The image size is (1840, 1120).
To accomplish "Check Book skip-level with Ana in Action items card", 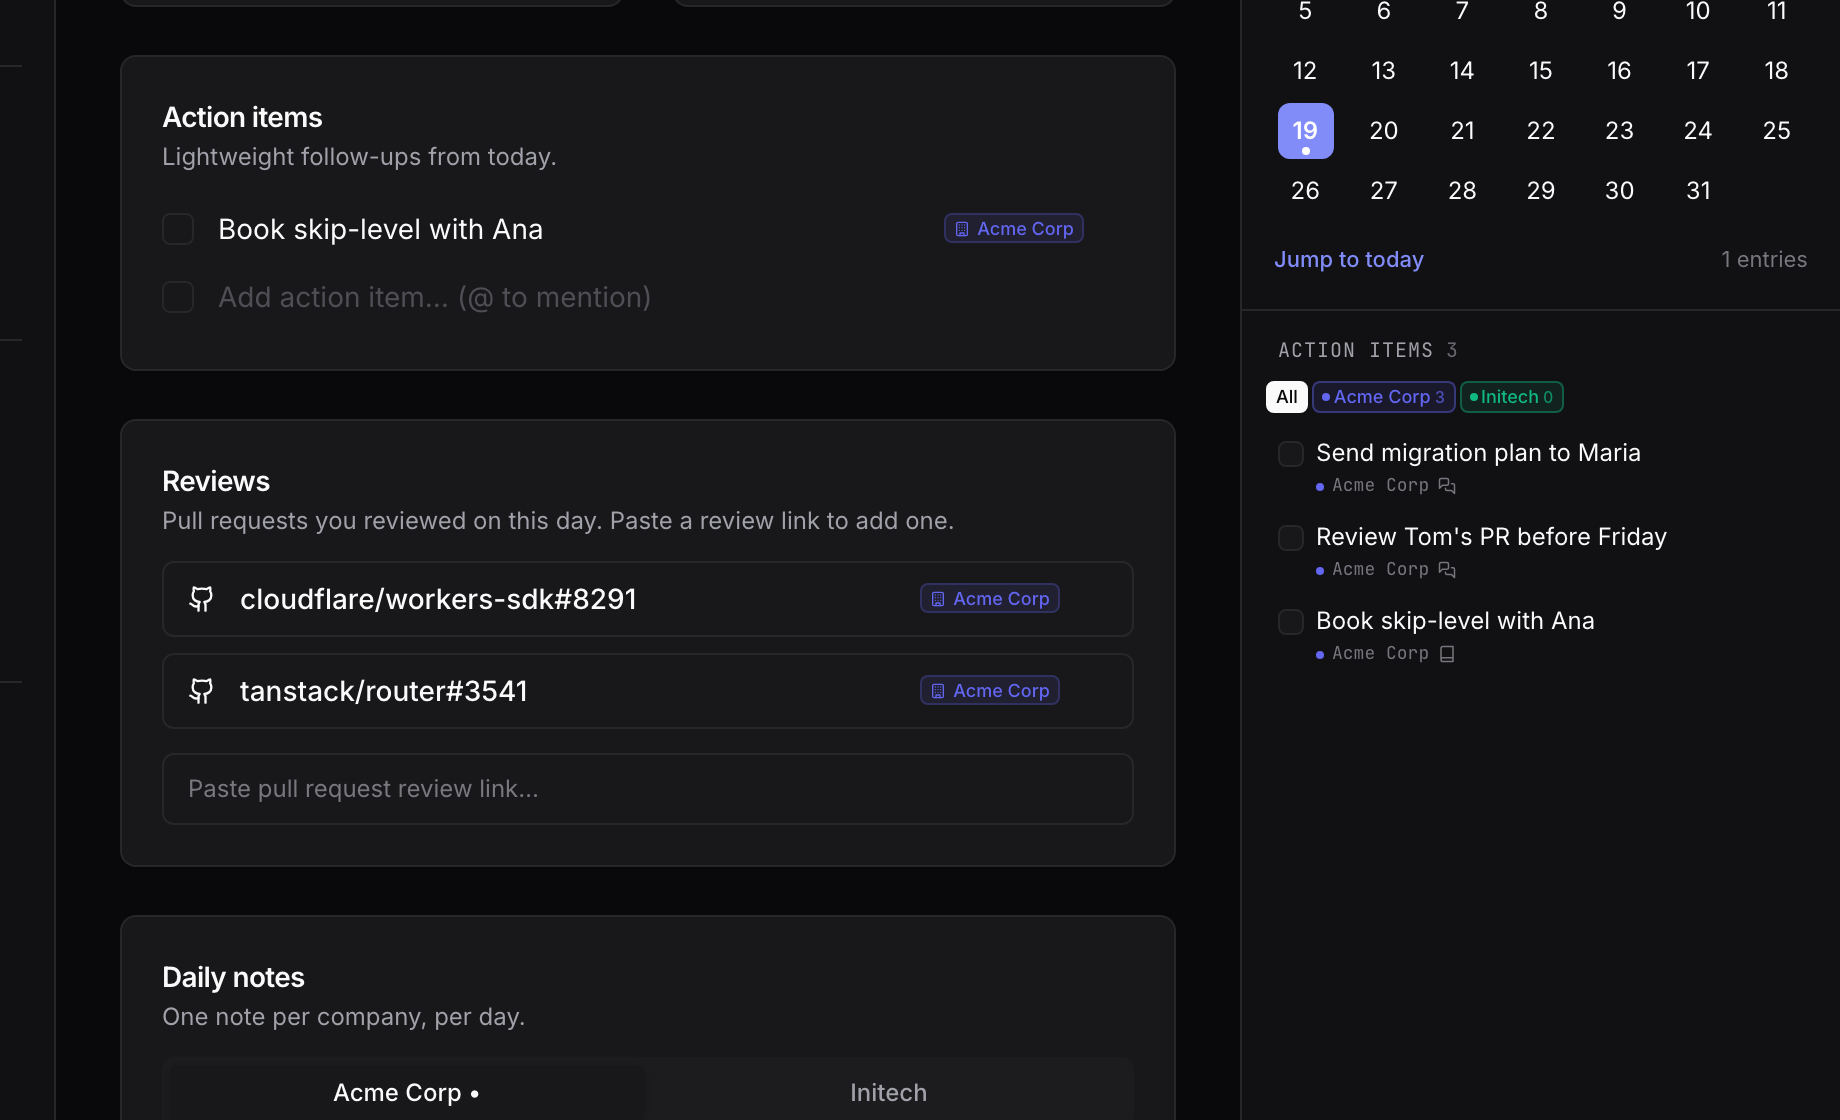I will [178, 229].
